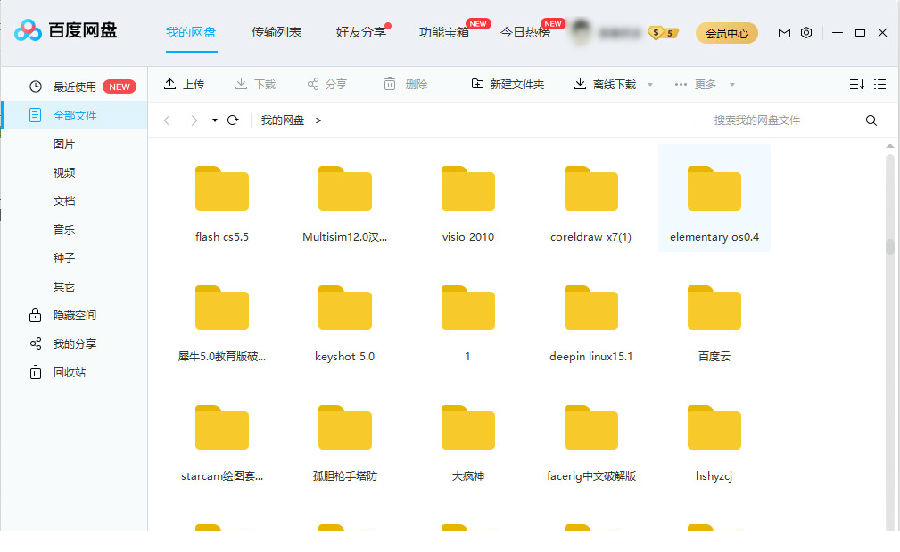This screenshot has width=900, height=552.
Task: Open the settings icon in title bar
Action: click(806, 33)
